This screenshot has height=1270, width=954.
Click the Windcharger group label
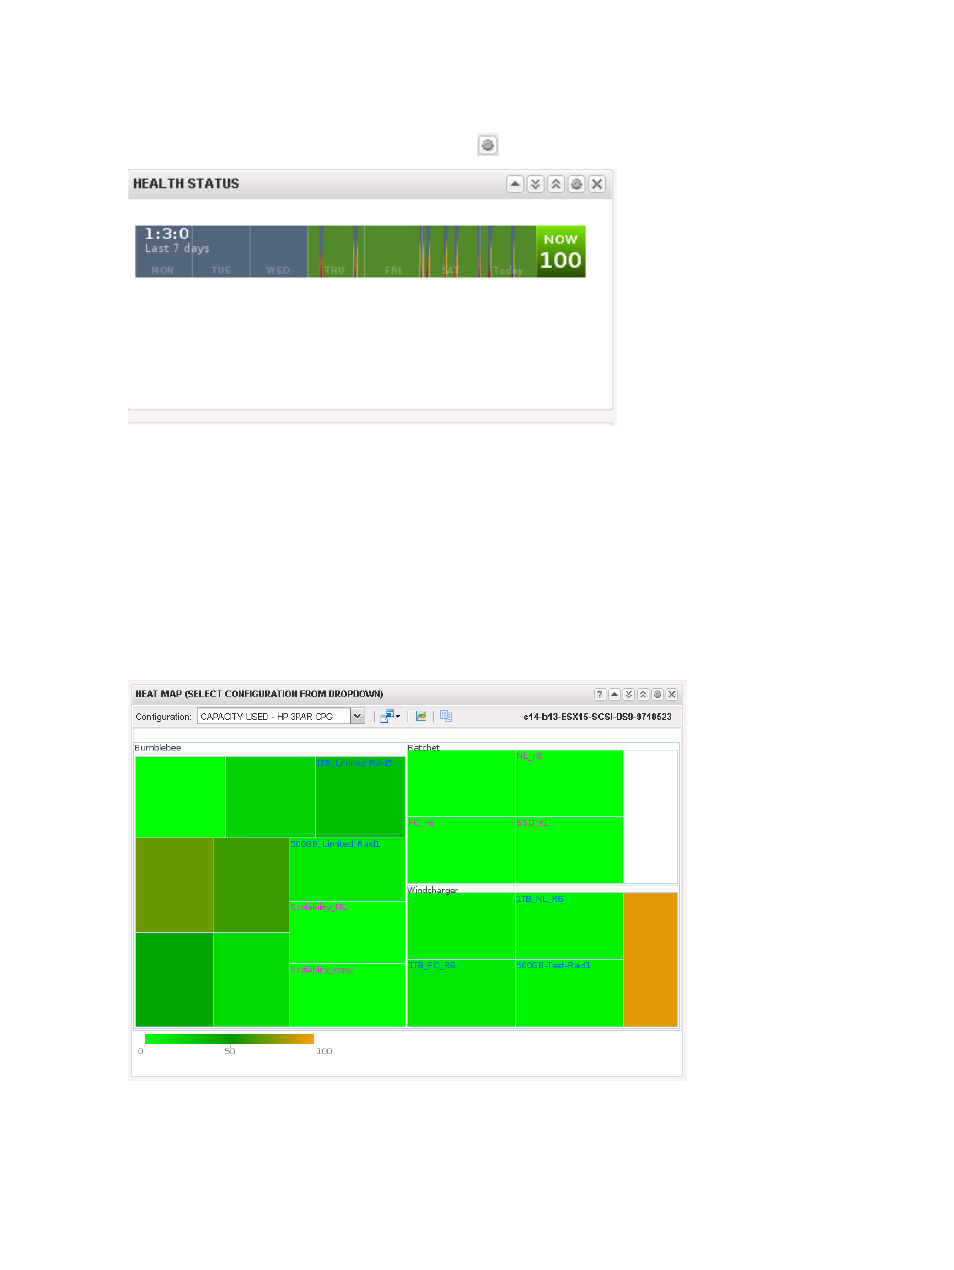click(432, 889)
